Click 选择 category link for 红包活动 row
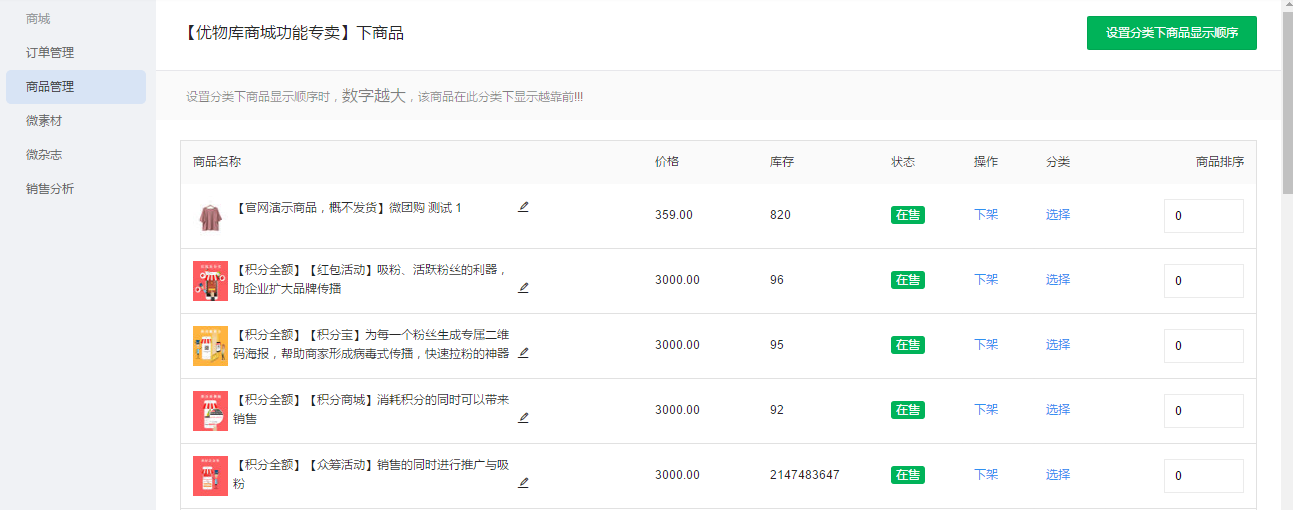 click(1057, 280)
